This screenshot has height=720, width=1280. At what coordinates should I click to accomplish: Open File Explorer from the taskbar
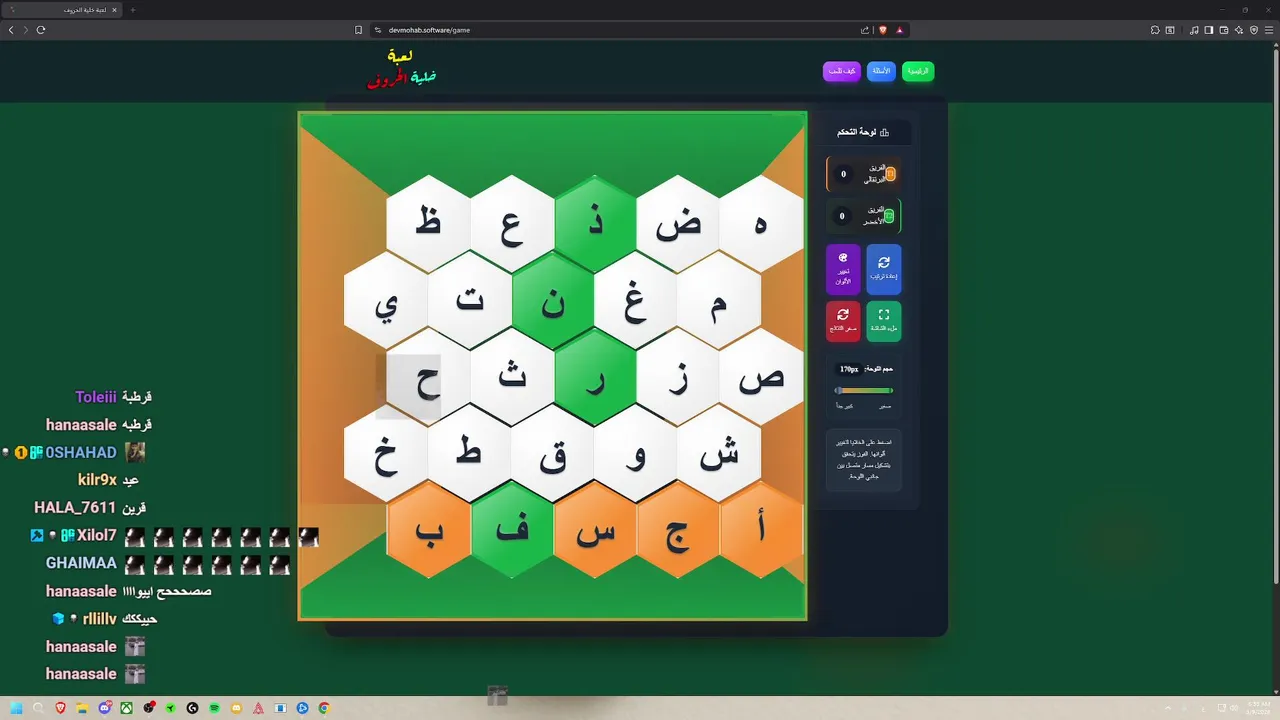(83, 708)
